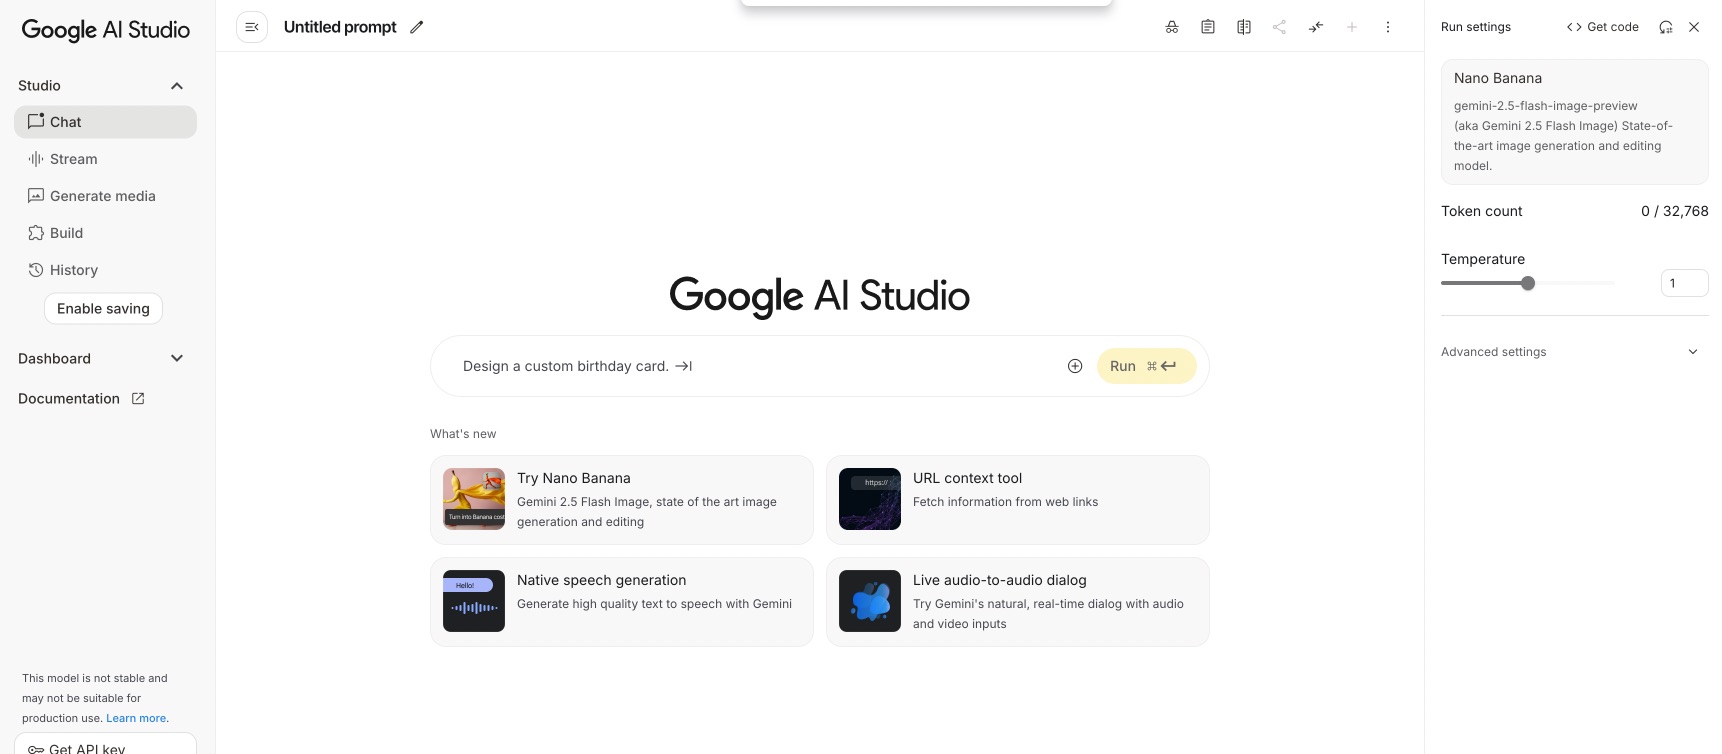
Task: Click Get code
Action: click(x=1603, y=27)
